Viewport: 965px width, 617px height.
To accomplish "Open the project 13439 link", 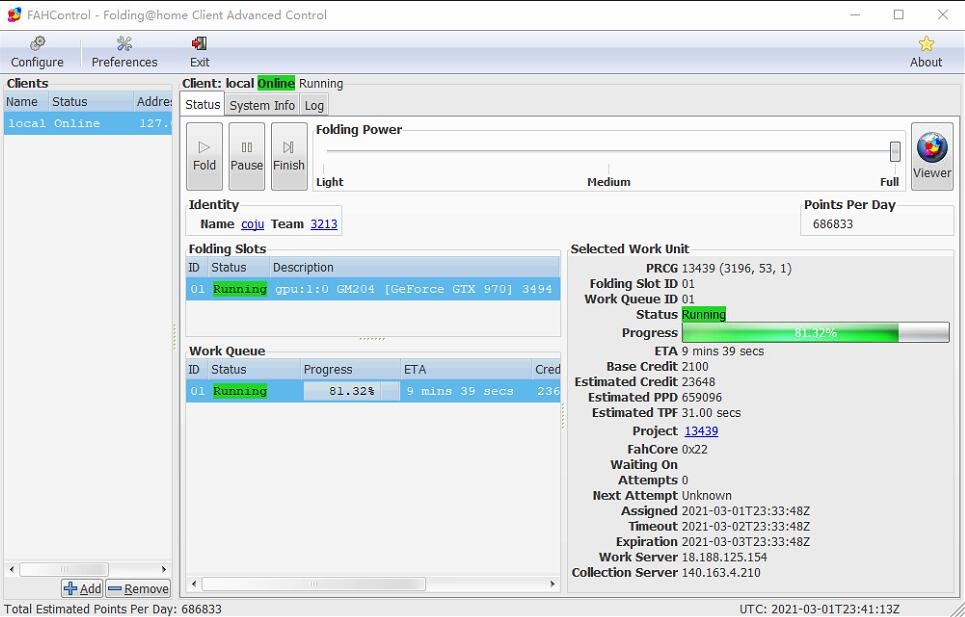I will [x=701, y=431].
